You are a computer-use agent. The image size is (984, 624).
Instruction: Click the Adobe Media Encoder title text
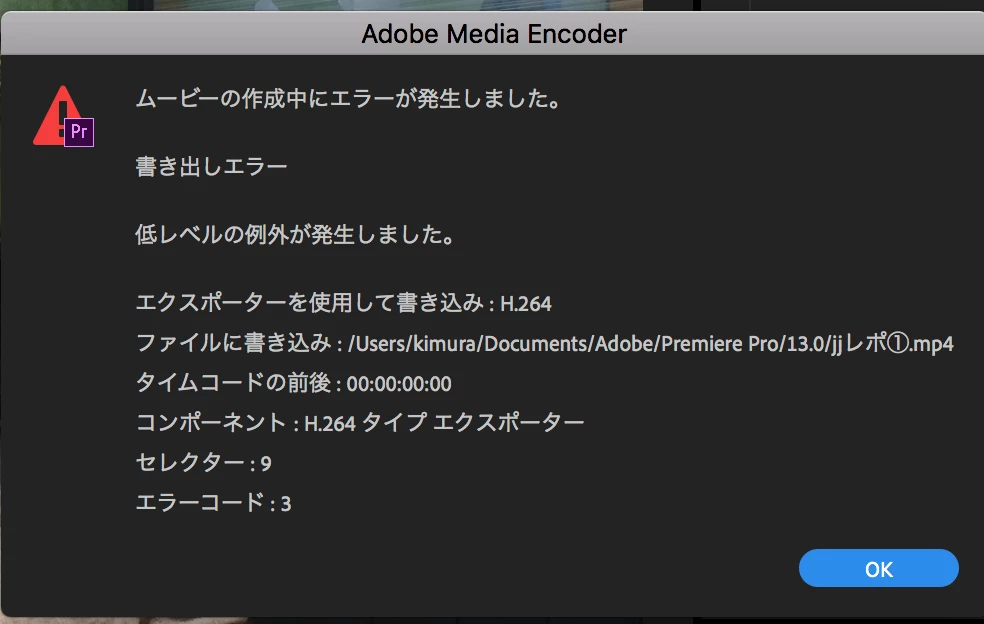(x=494, y=34)
